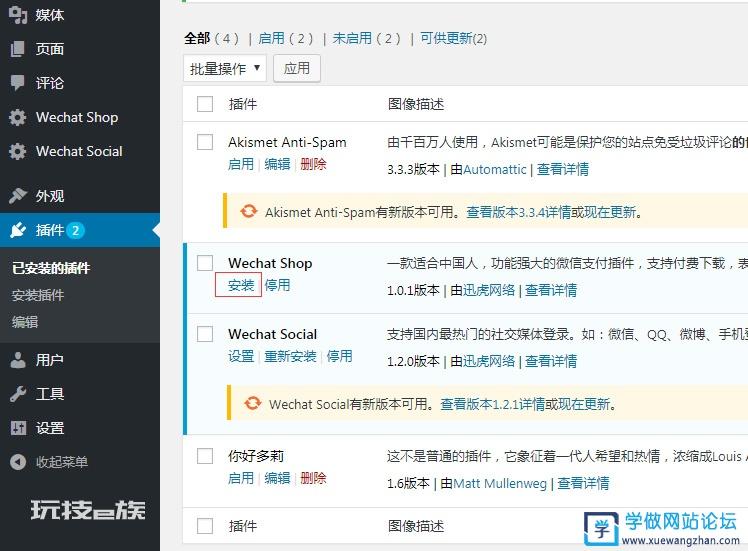Open Automattic author link
The height and width of the screenshot is (551, 748).
point(495,169)
